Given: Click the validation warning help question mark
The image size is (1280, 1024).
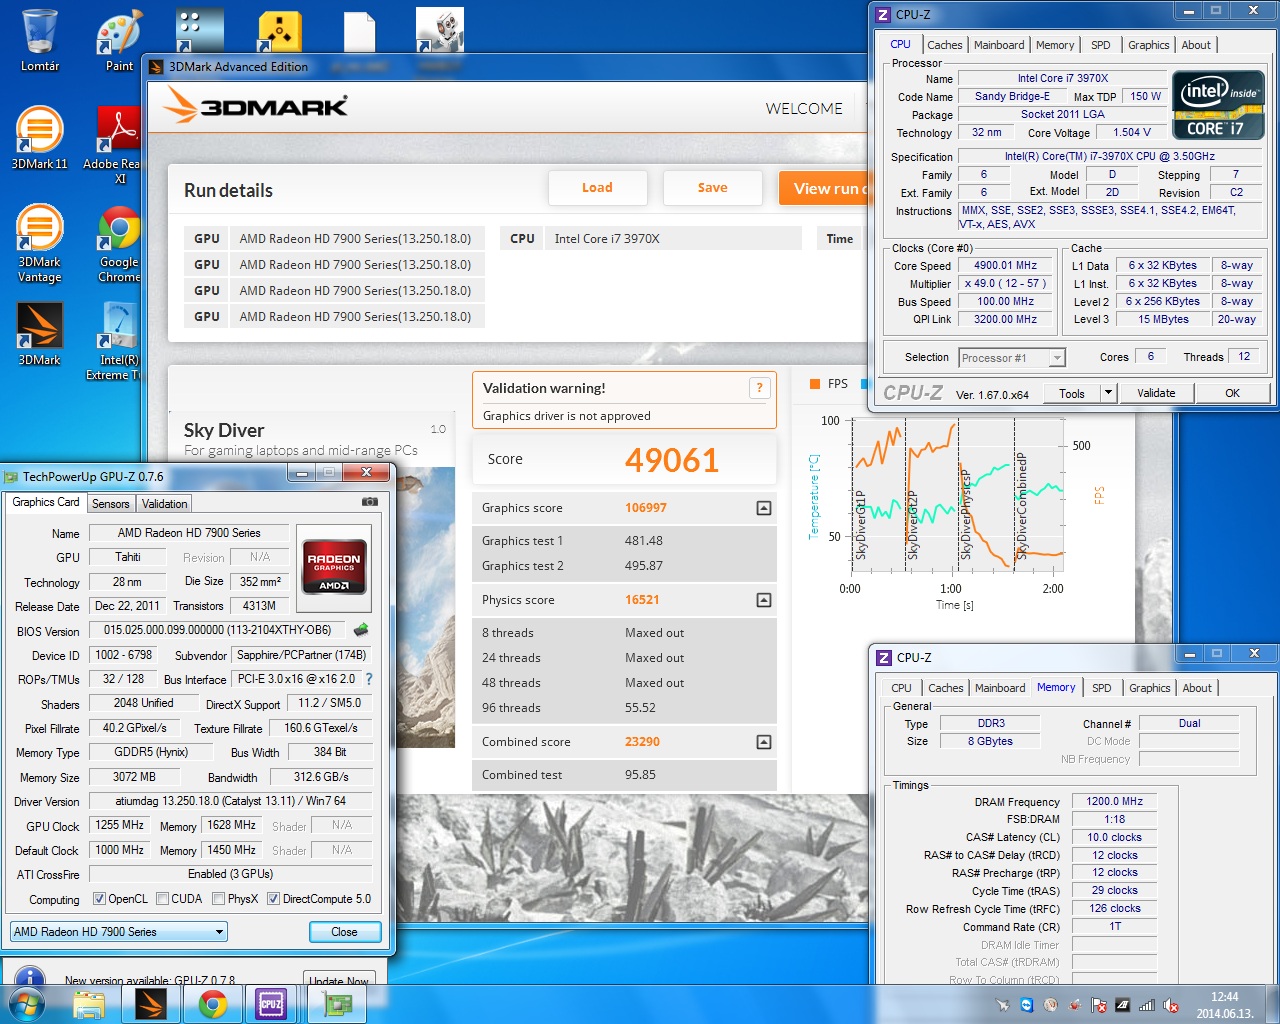Looking at the screenshot, I should [759, 388].
